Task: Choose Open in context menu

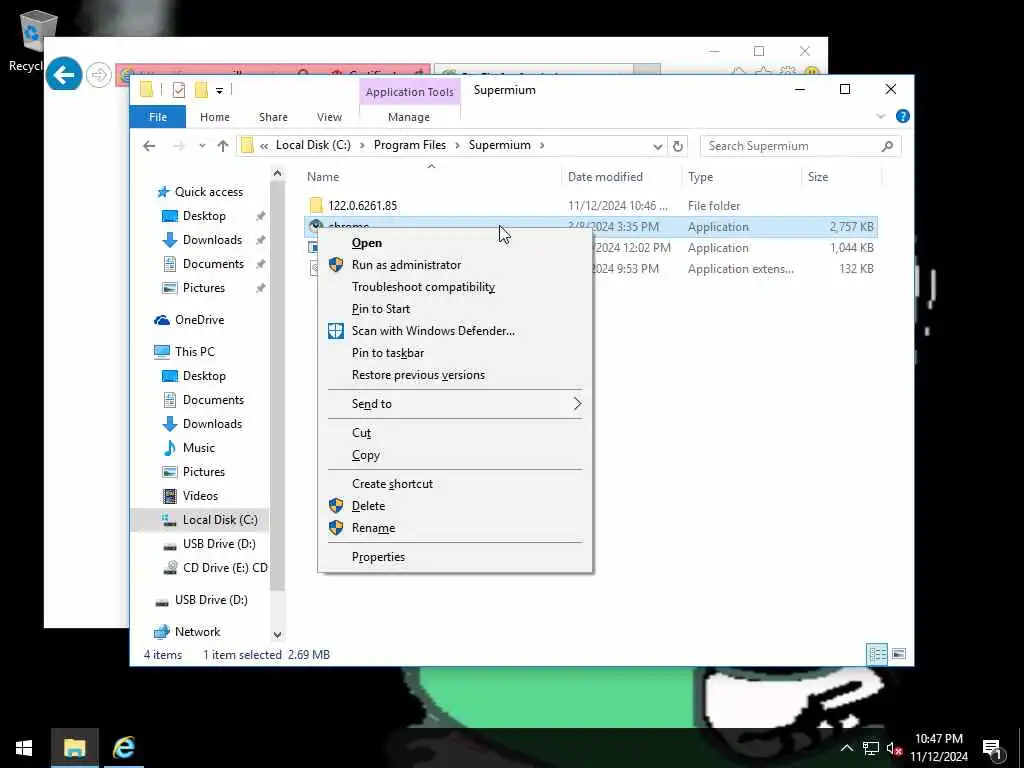Action: [455, 243]
